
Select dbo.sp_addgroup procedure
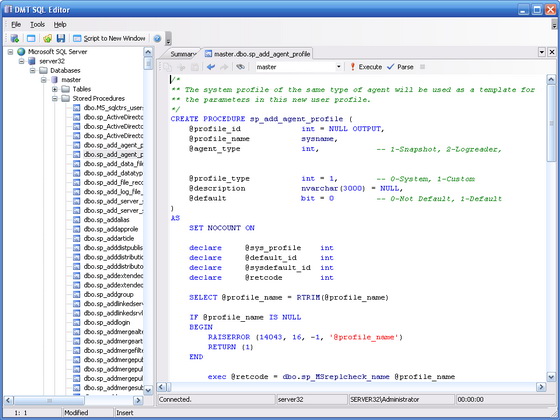click(109, 294)
